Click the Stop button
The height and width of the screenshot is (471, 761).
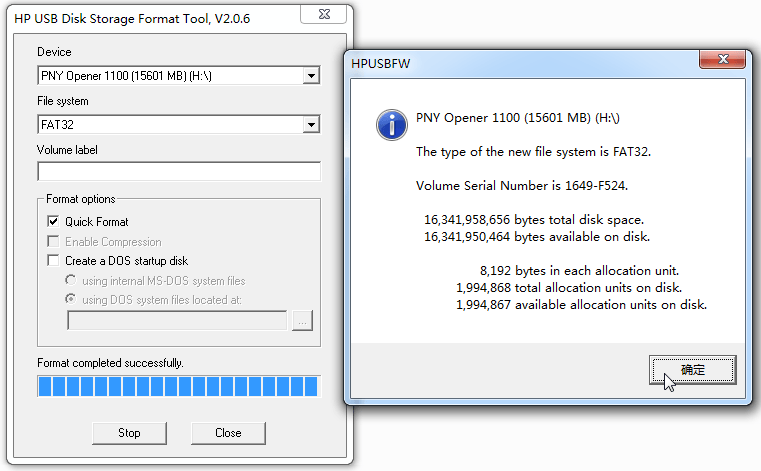129,433
